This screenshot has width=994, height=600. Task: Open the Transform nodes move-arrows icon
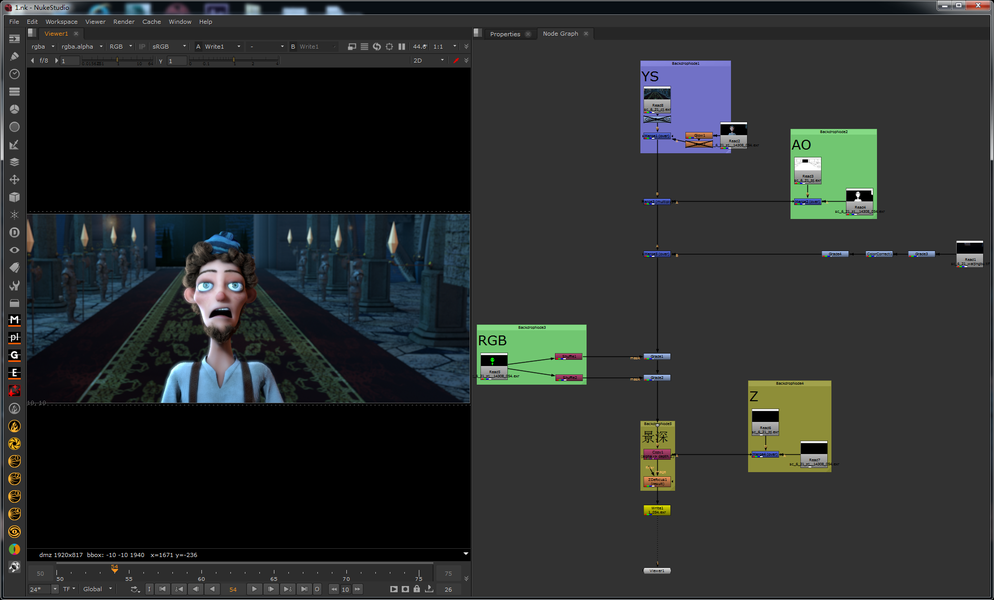pyautogui.click(x=14, y=179)
